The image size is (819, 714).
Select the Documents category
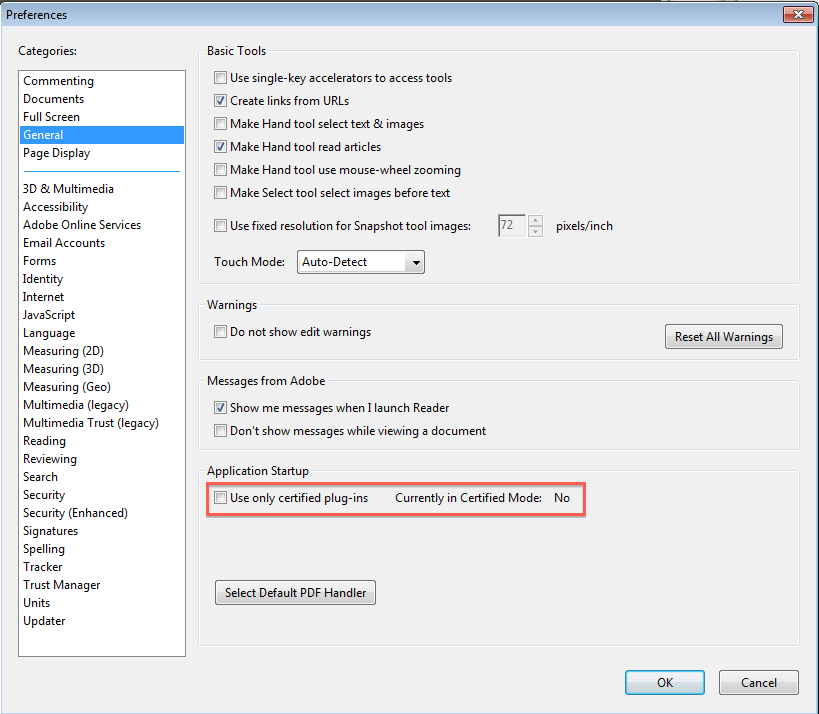[x=102, y=99]
